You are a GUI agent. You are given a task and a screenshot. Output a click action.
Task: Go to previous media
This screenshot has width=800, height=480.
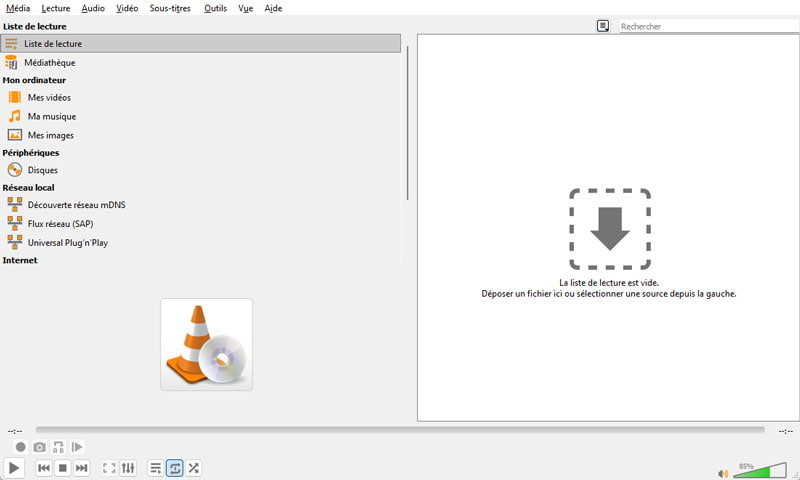coord(44,468)
